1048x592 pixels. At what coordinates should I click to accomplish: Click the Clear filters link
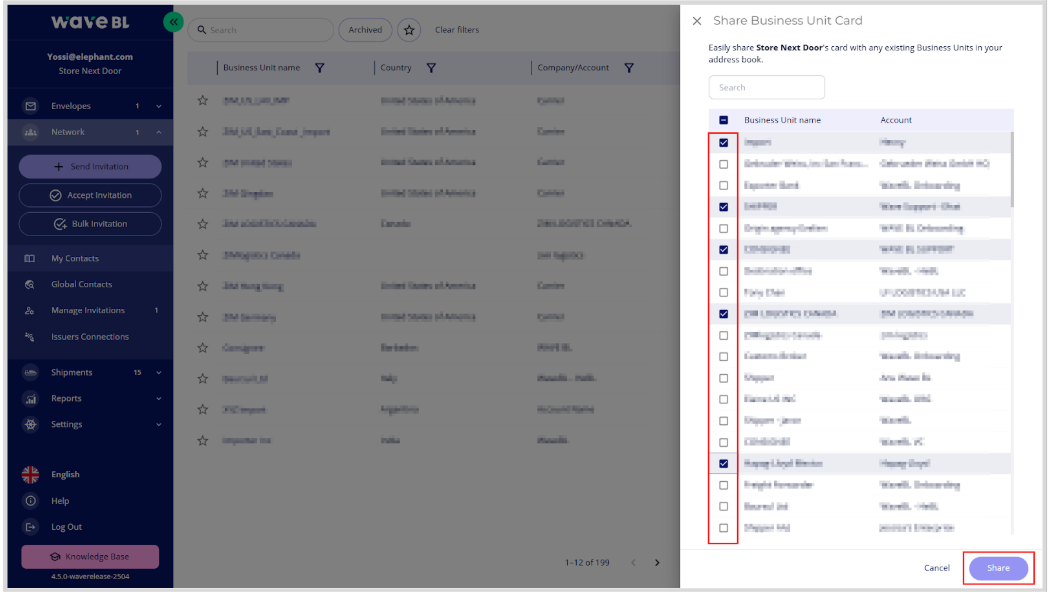click(x=457, y=30)
